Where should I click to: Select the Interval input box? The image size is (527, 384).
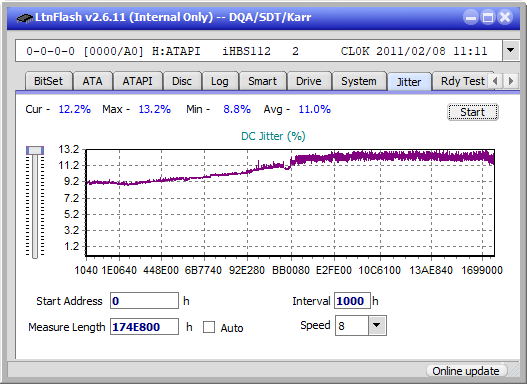(x=352, y=301)
